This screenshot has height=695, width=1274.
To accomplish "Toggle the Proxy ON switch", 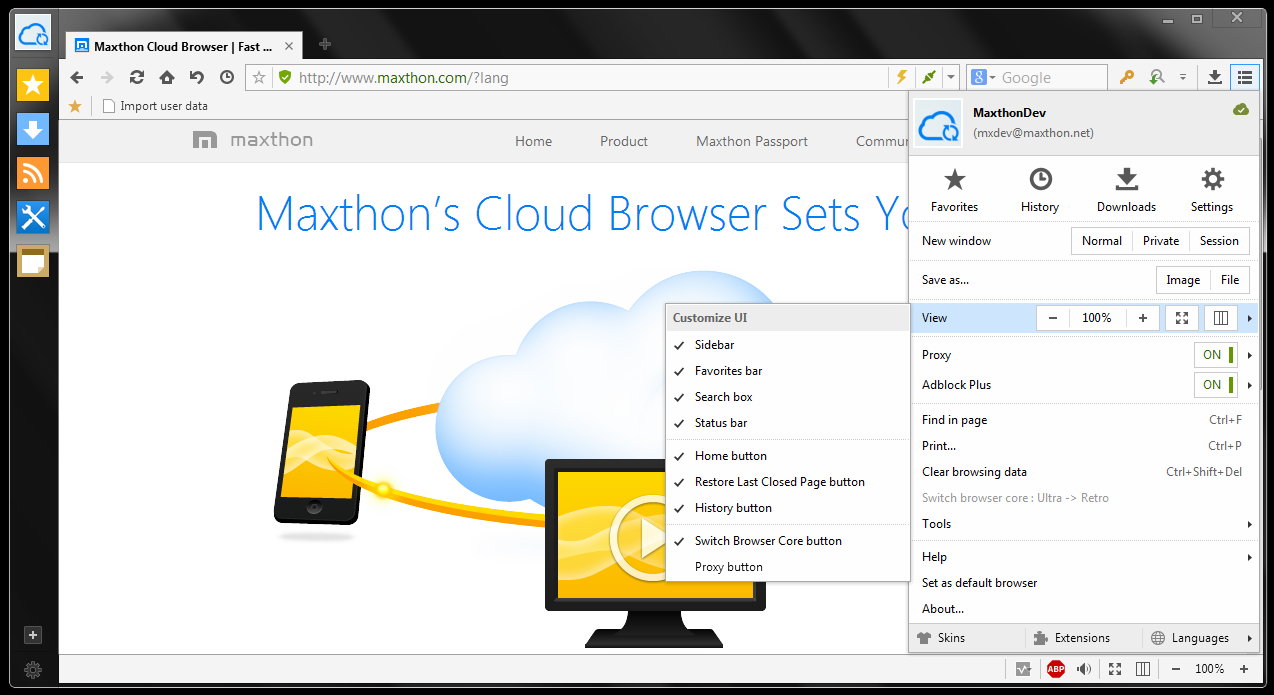I will pos(1215,355).
